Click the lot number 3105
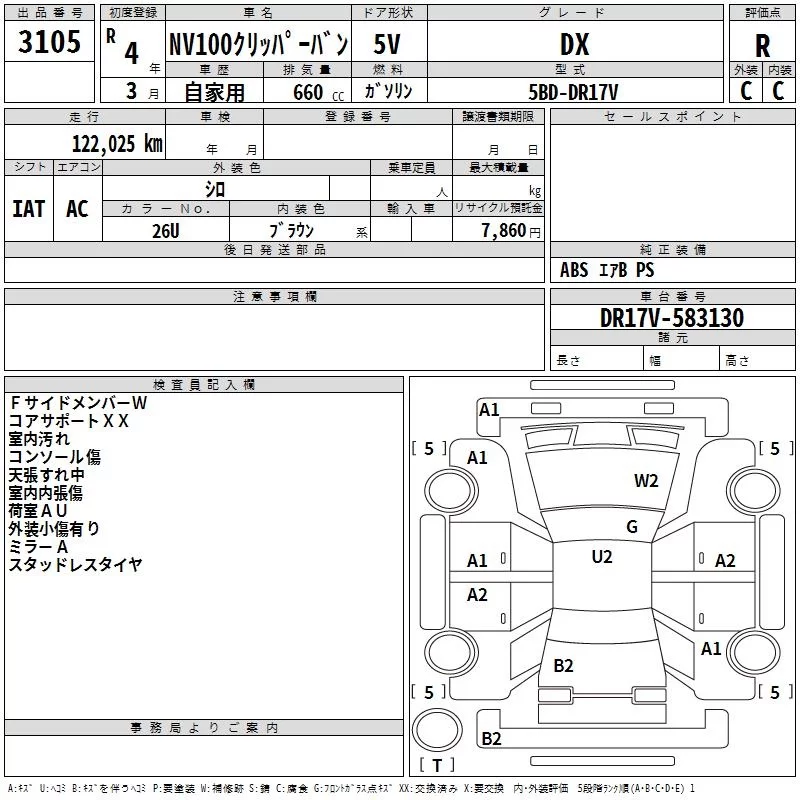This screenshot has height=800, width=800. pyautogui.click(x=49, y=41)
